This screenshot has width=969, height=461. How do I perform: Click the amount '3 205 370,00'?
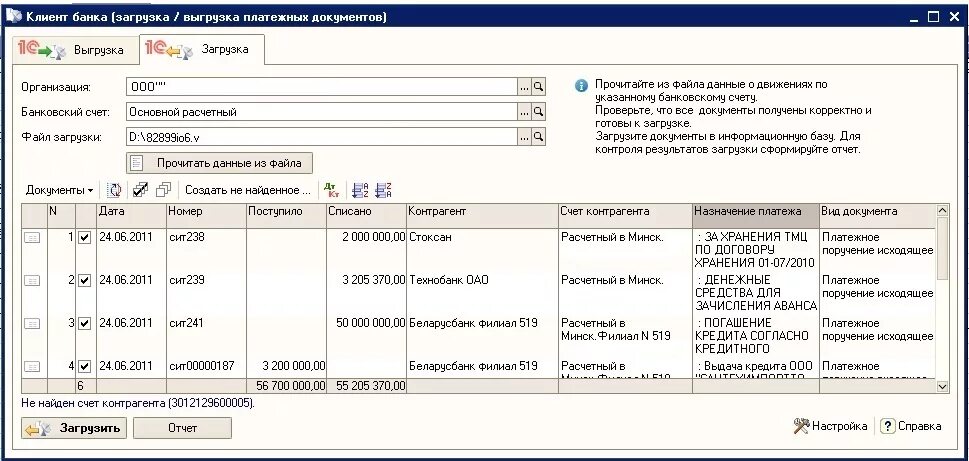(x=374, y=280)
